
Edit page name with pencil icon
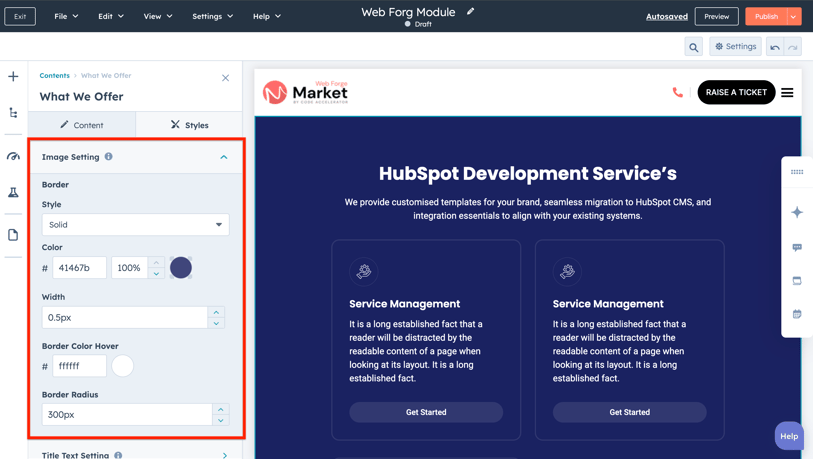point(470,12)
